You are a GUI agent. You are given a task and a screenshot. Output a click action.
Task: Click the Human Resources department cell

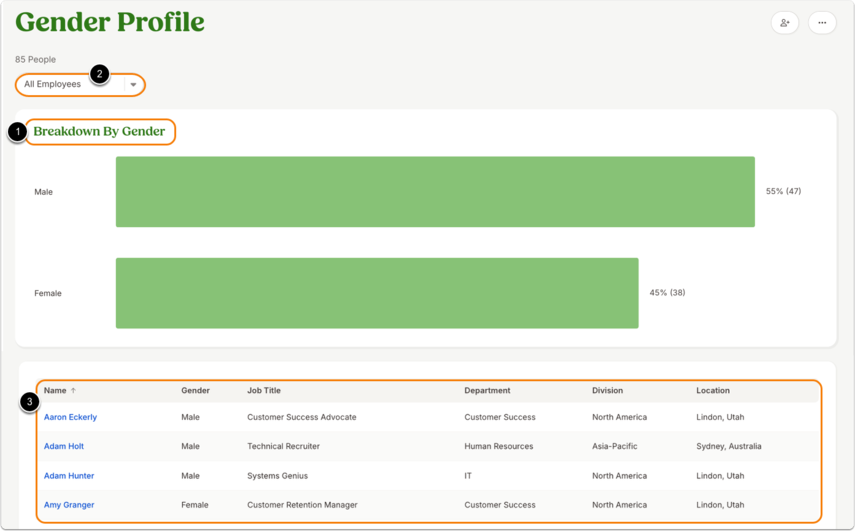(499, 446)
